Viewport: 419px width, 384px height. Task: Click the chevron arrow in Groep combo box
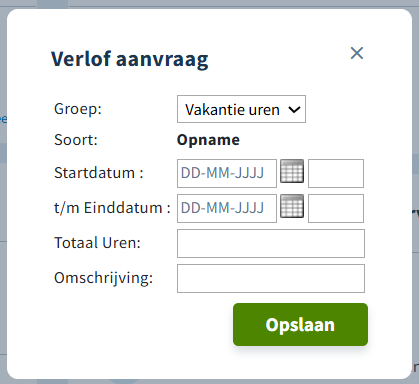point(294,109)
